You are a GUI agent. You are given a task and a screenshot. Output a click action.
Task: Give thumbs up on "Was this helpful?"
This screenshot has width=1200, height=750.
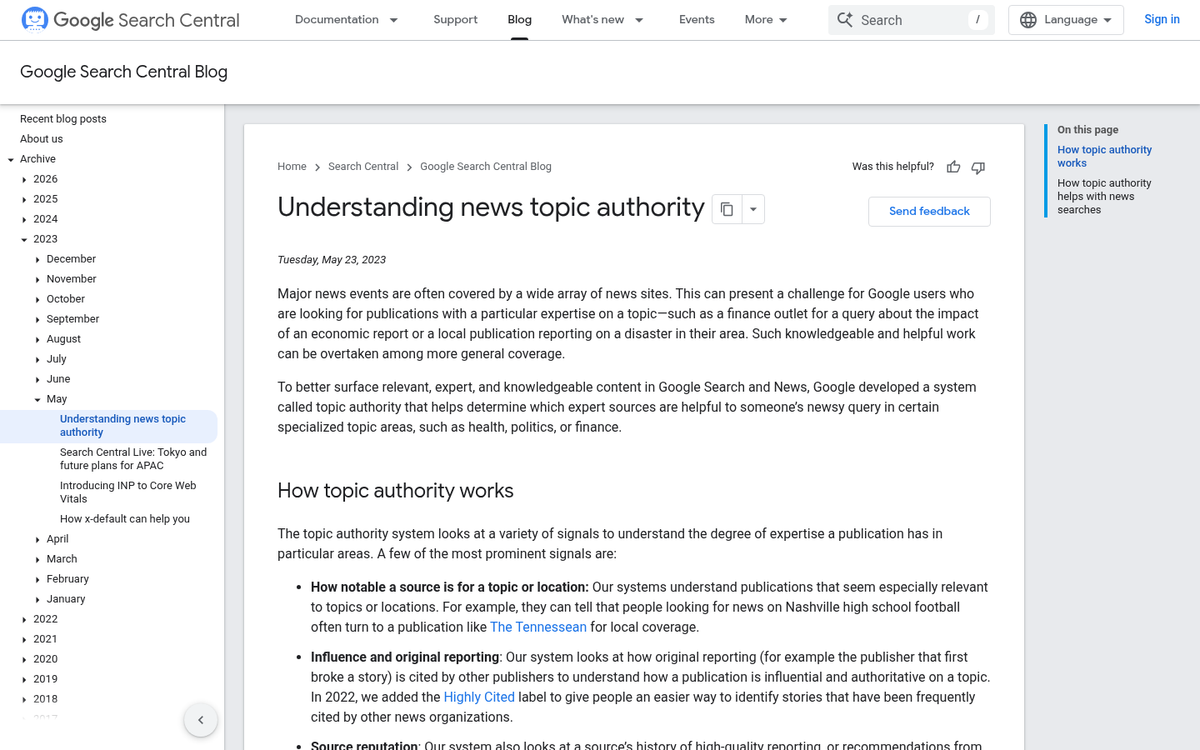point(953,167)
